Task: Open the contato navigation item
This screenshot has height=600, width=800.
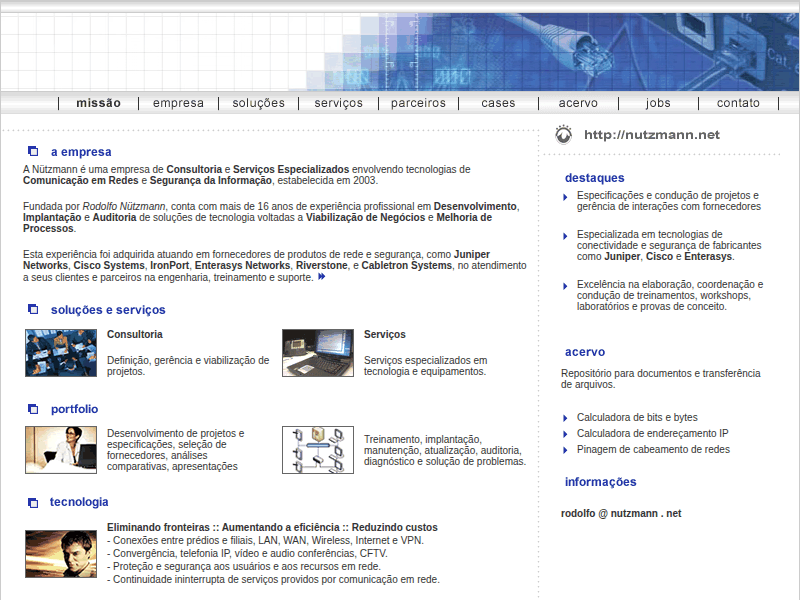Action: tap(738, 103)
